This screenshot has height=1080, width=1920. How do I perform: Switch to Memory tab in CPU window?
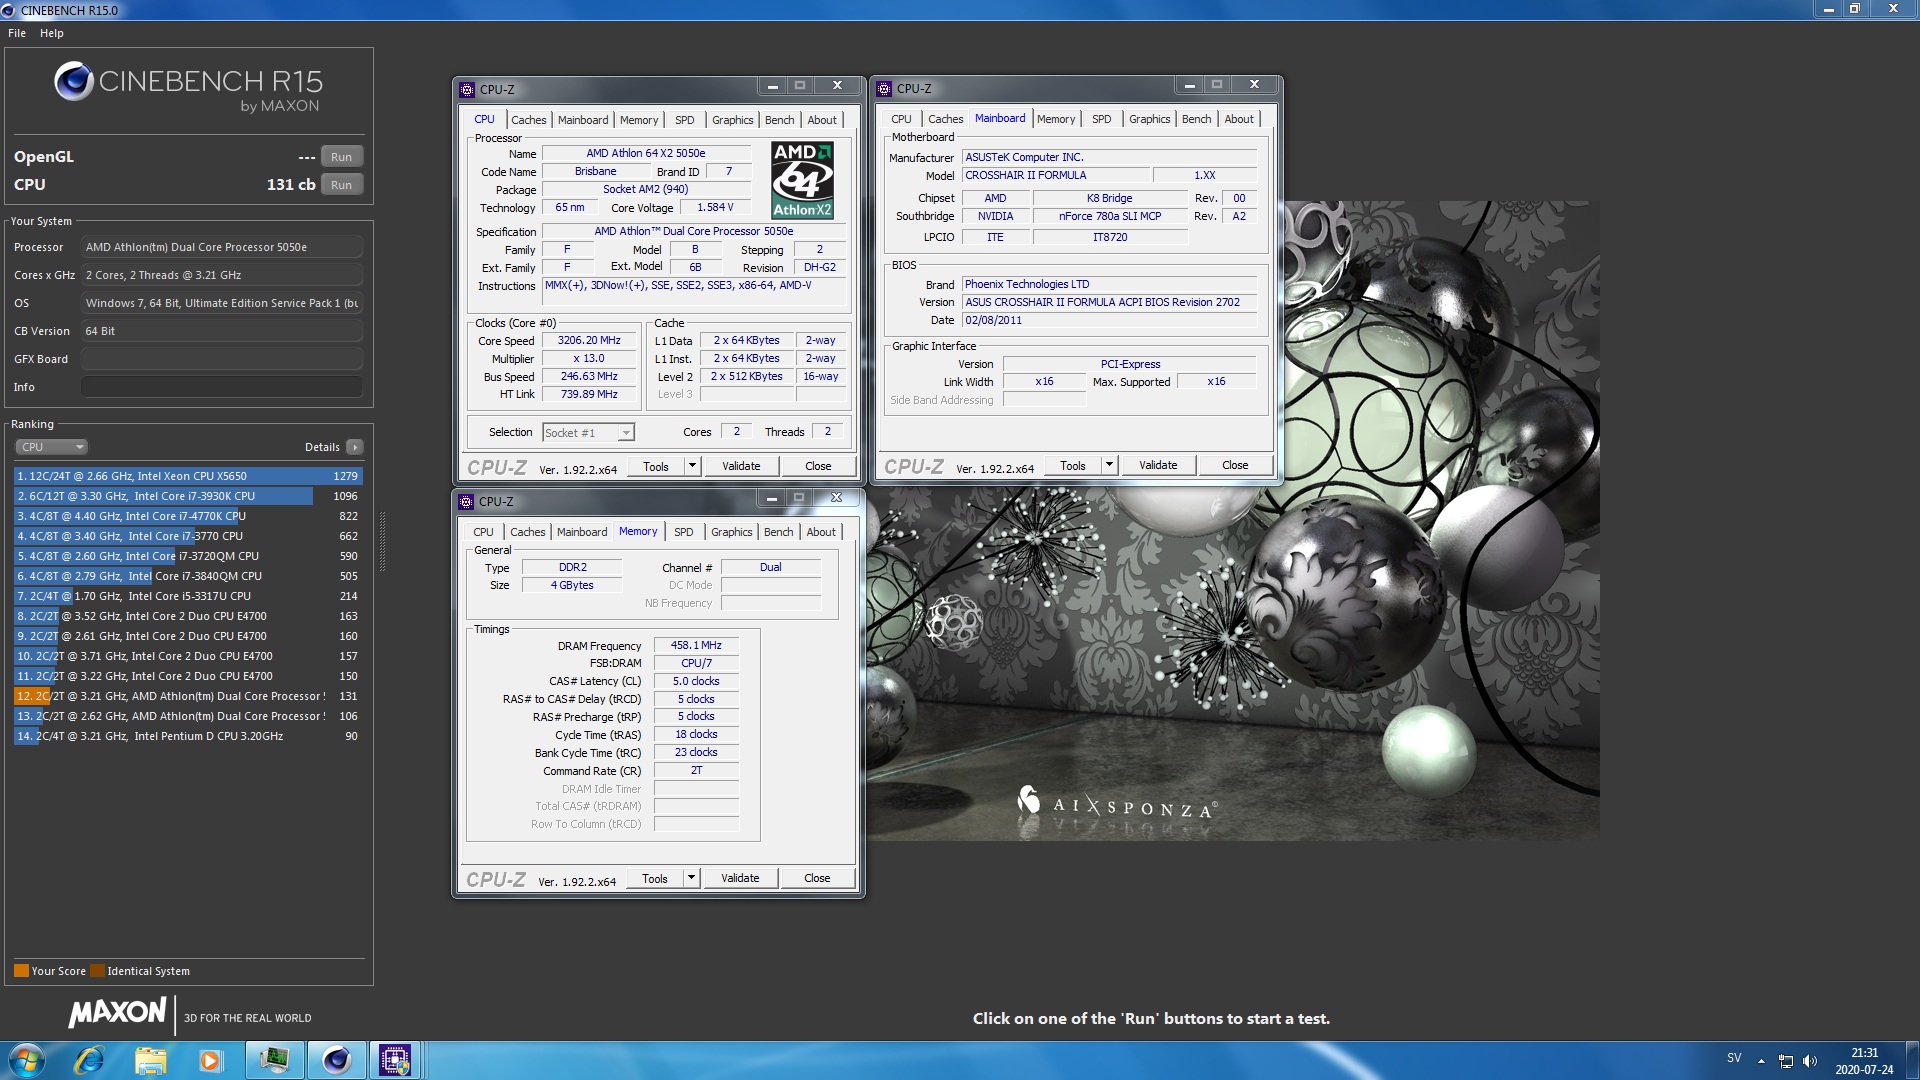pyautogui.click(x=639, y=120)
